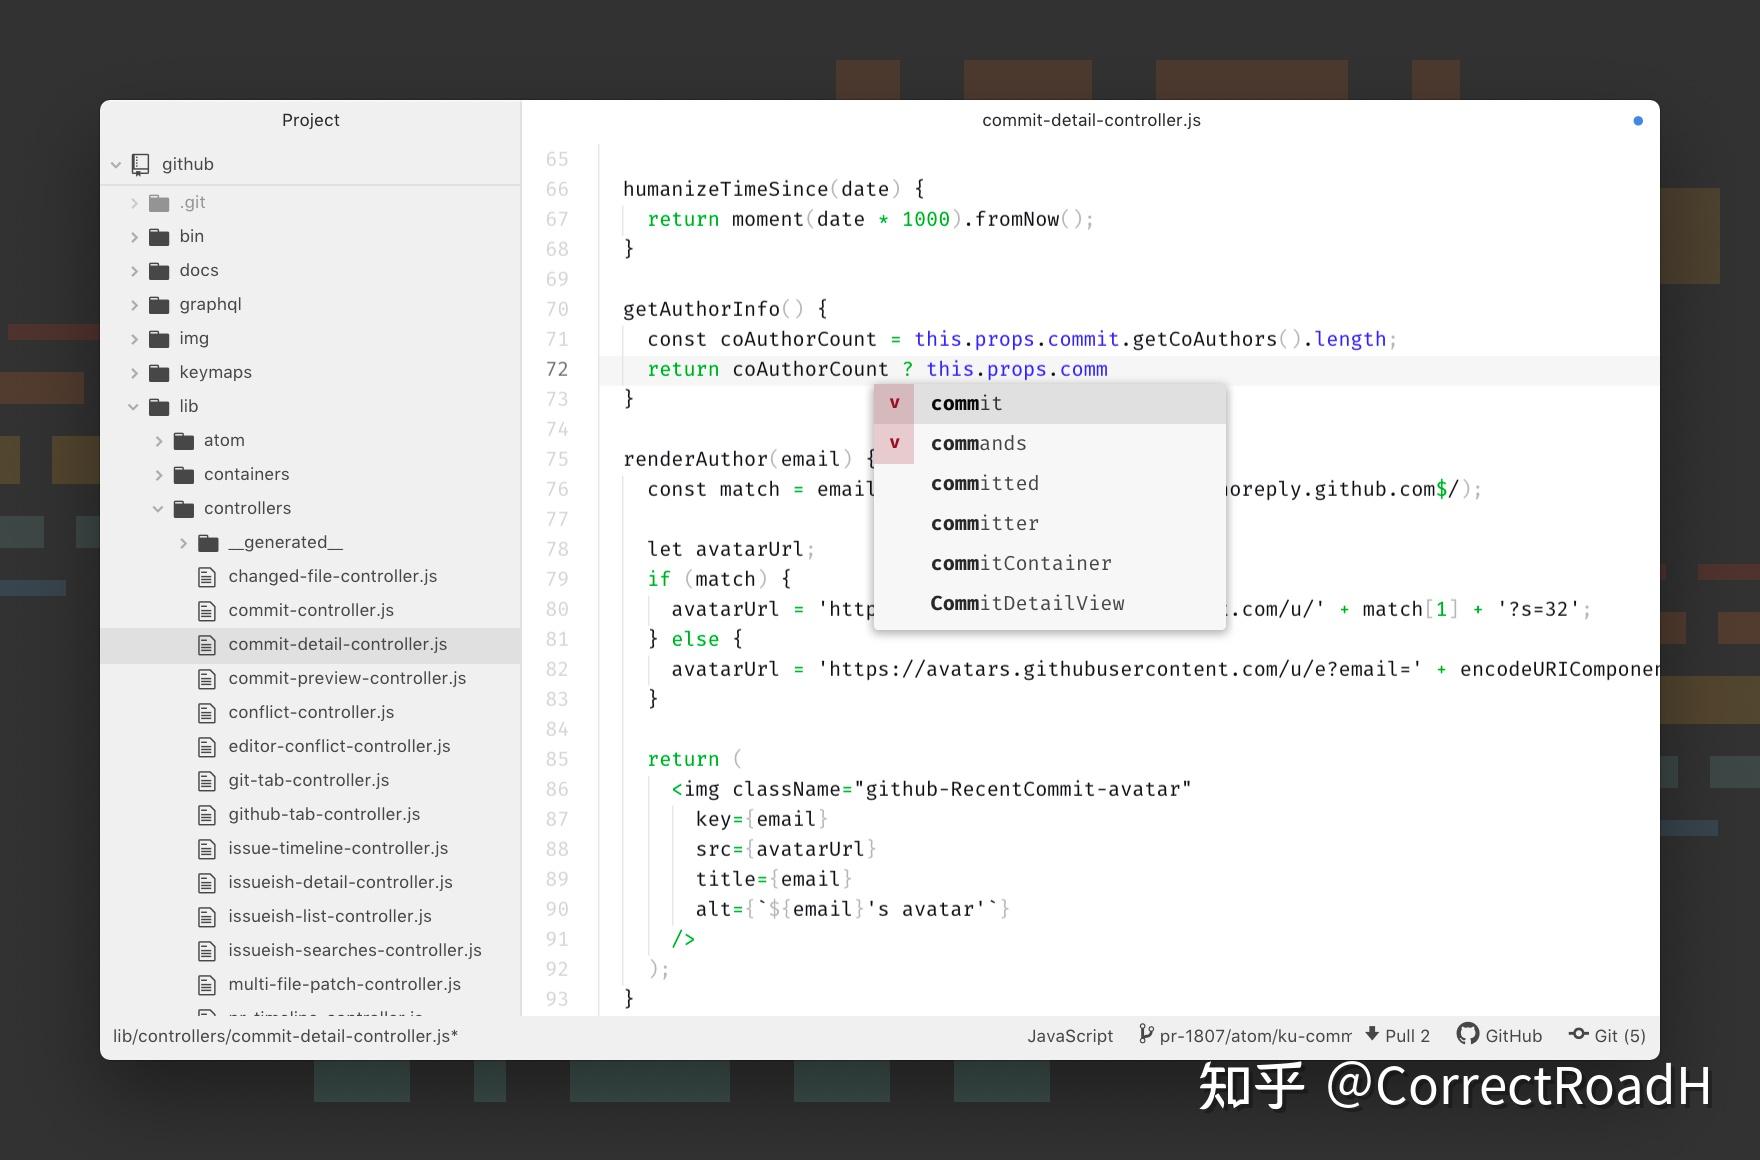Select the Project panel tab

coord(310,120)
